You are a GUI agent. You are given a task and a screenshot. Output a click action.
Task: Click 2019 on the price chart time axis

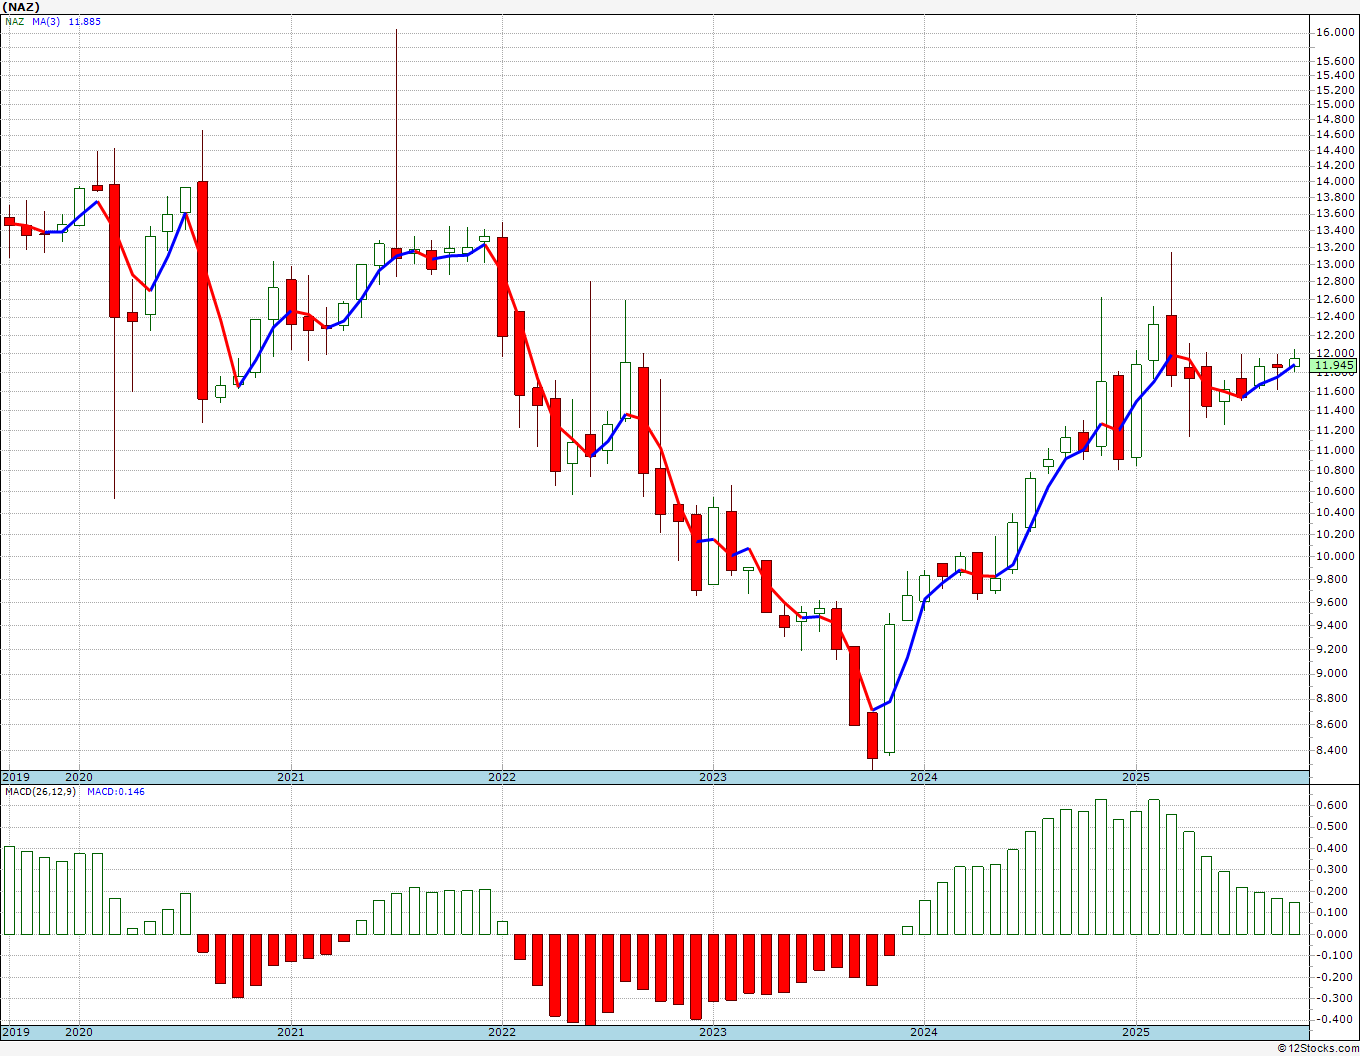pos(16,777)
